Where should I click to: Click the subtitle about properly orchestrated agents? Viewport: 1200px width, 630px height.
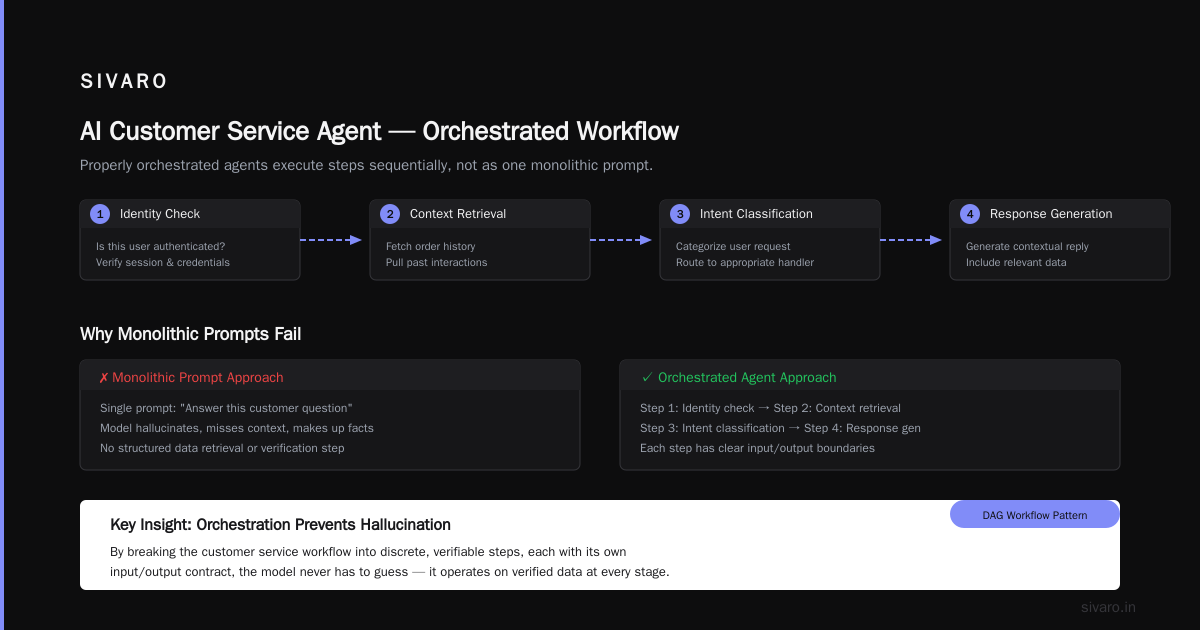(x=366, y=165)
